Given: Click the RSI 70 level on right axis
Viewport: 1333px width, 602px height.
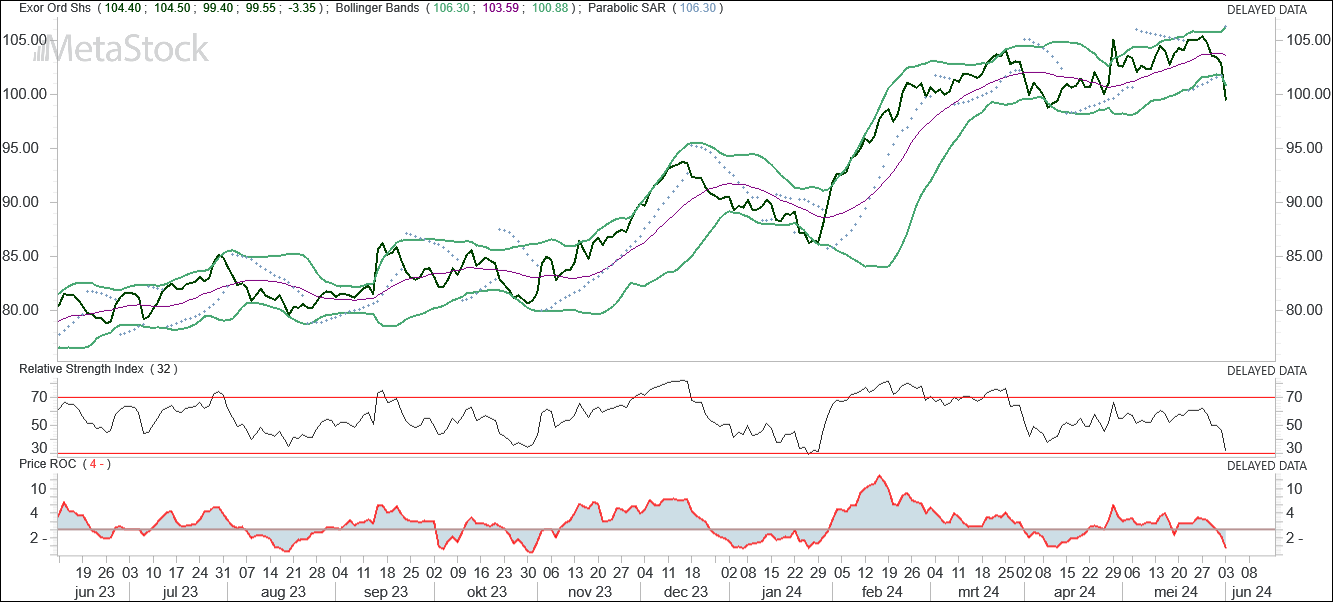Looking at the screenshot, I should pyautogui.click(x=1291, y=397).
